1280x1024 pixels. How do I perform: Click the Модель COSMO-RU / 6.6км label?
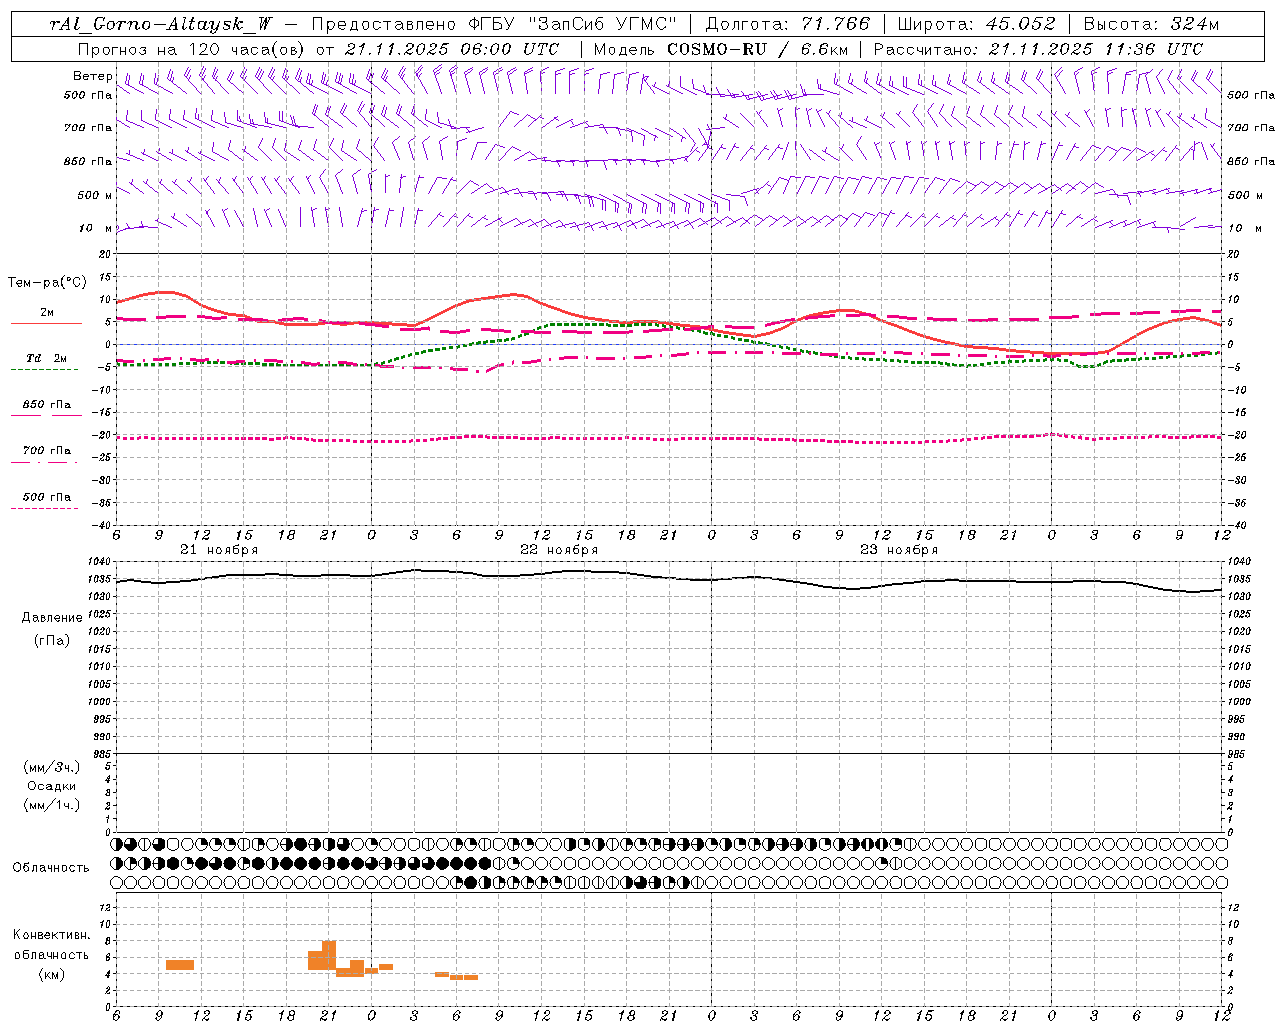pos(721,49)
